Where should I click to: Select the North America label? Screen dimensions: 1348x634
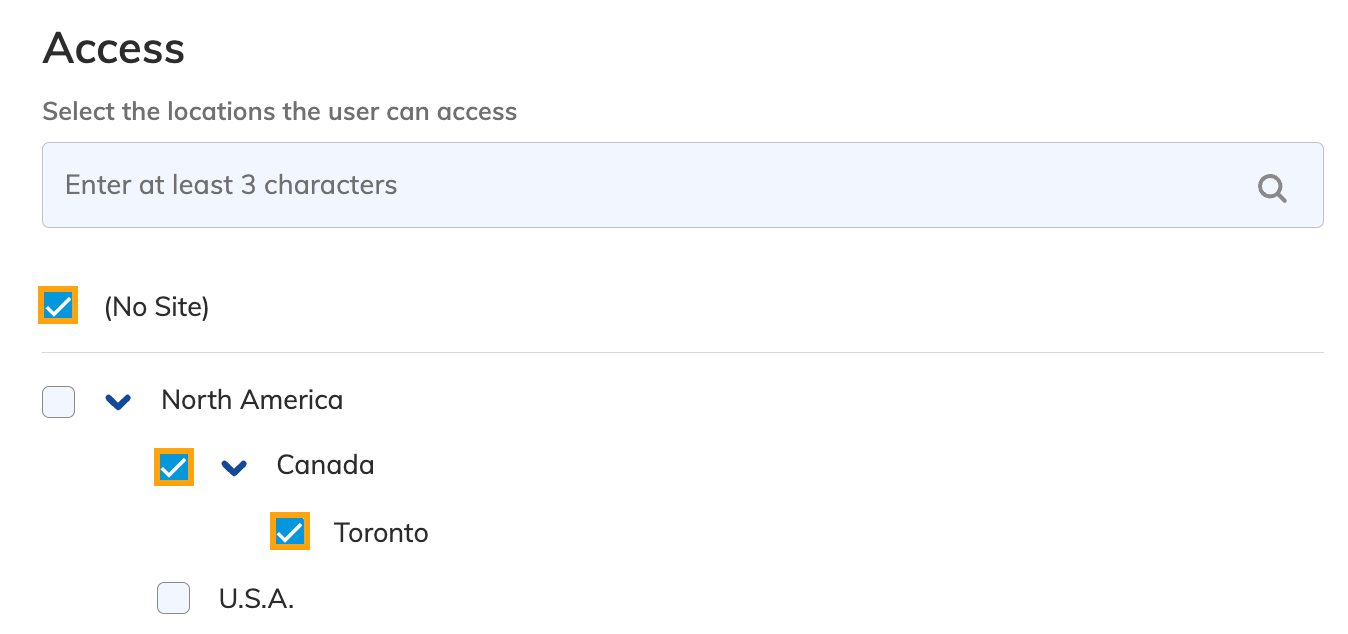point(252,399)
